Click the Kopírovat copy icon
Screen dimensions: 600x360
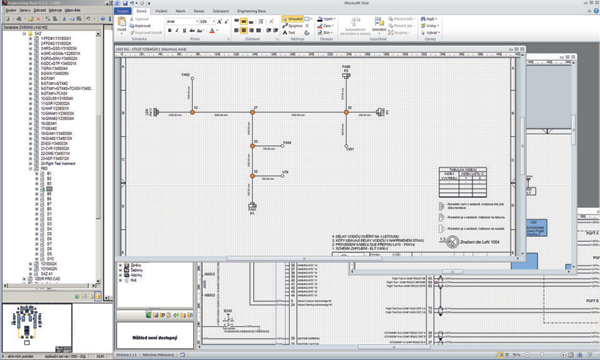pos(140,26)
